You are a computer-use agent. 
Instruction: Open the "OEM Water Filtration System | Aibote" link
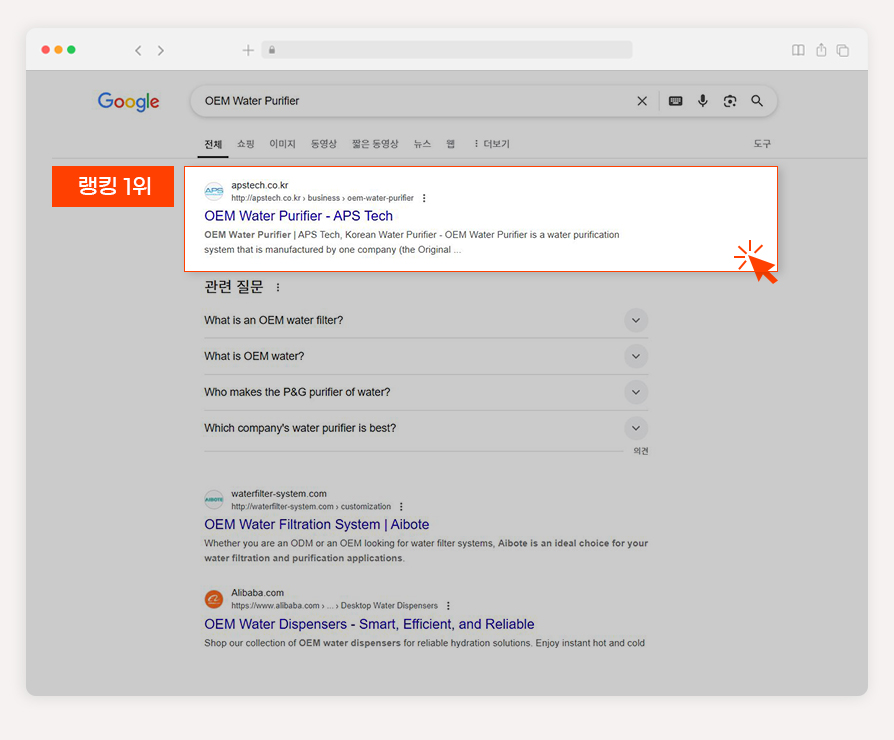(316, 524)
